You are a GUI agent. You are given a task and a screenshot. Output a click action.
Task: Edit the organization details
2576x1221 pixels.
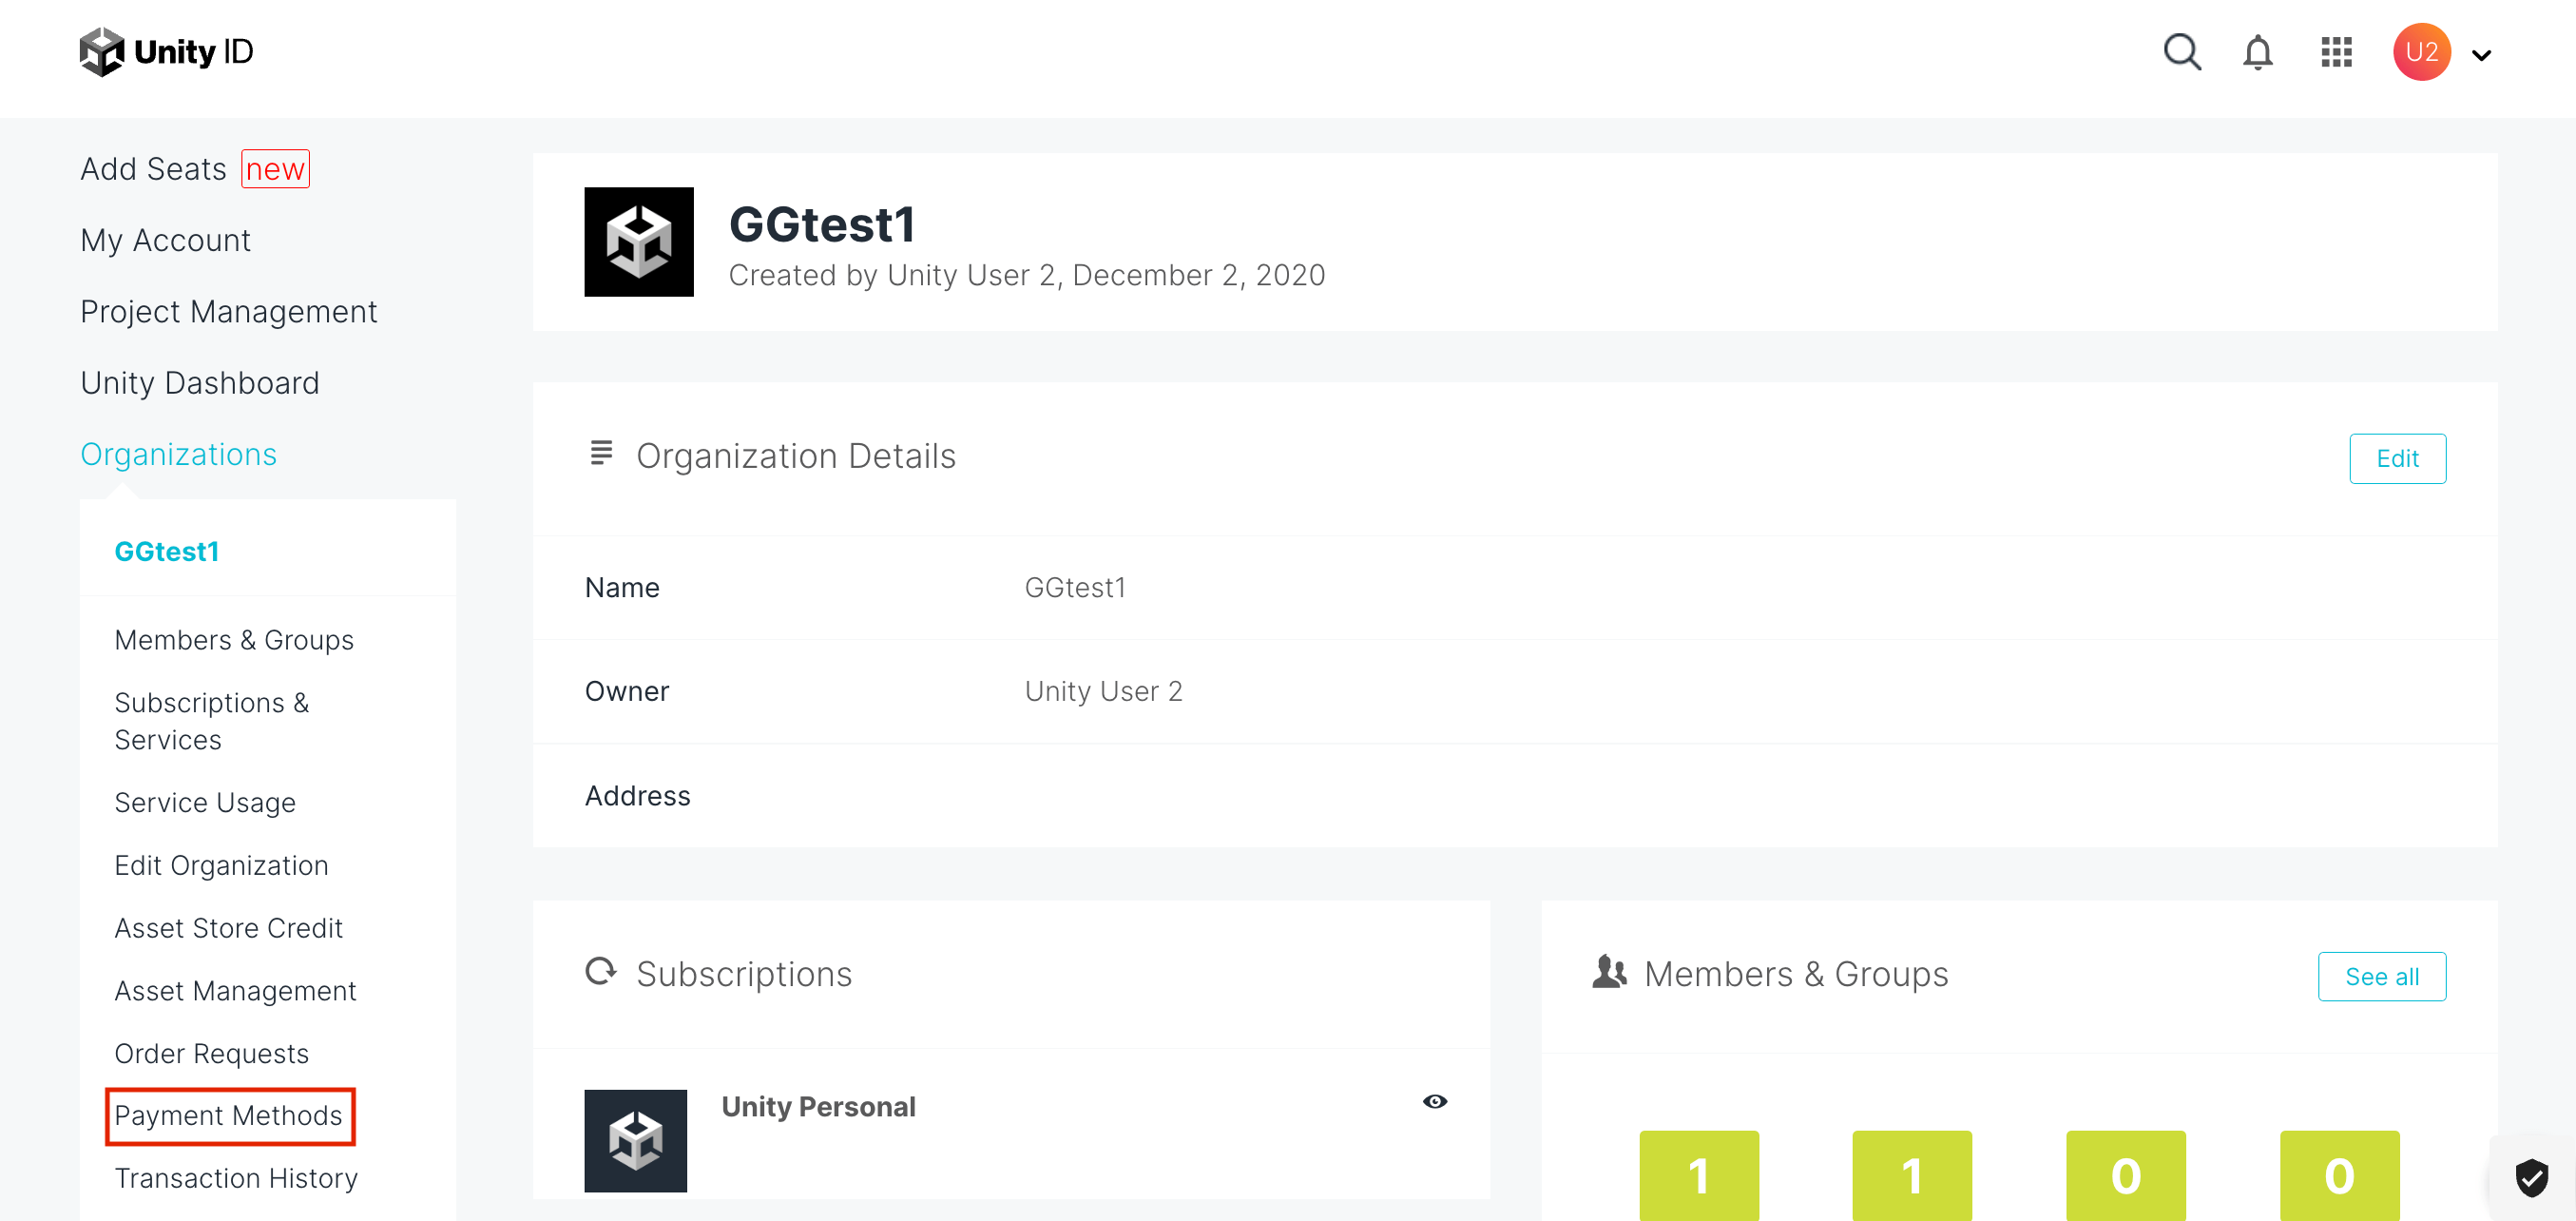(2397, 458)
